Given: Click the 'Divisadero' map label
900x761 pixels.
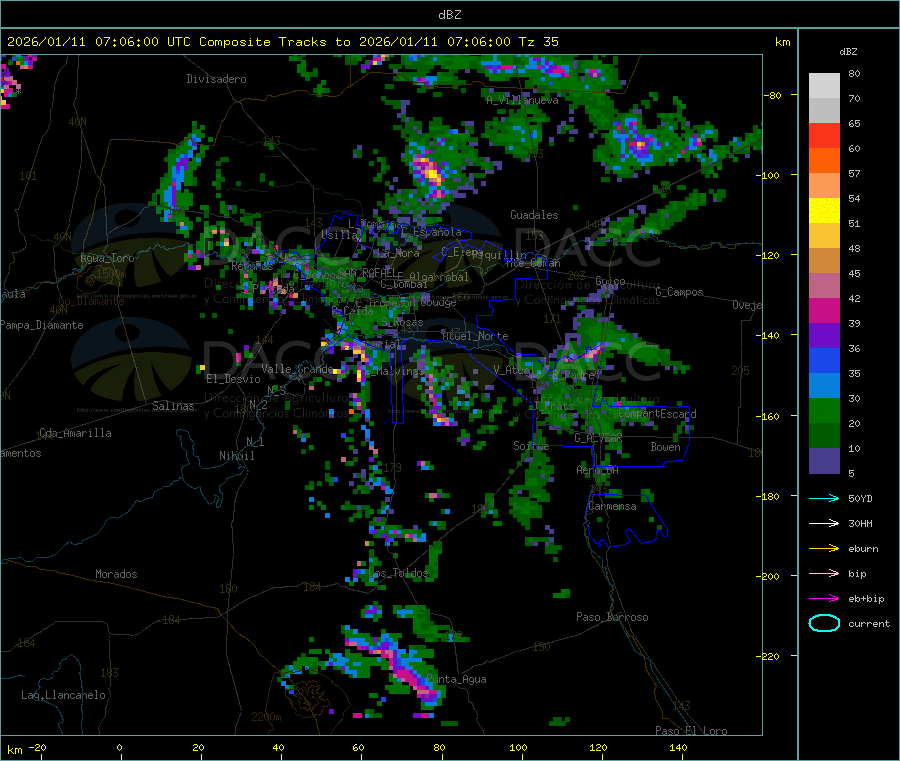Looking at the screenshot, I should tap(216, 79).
